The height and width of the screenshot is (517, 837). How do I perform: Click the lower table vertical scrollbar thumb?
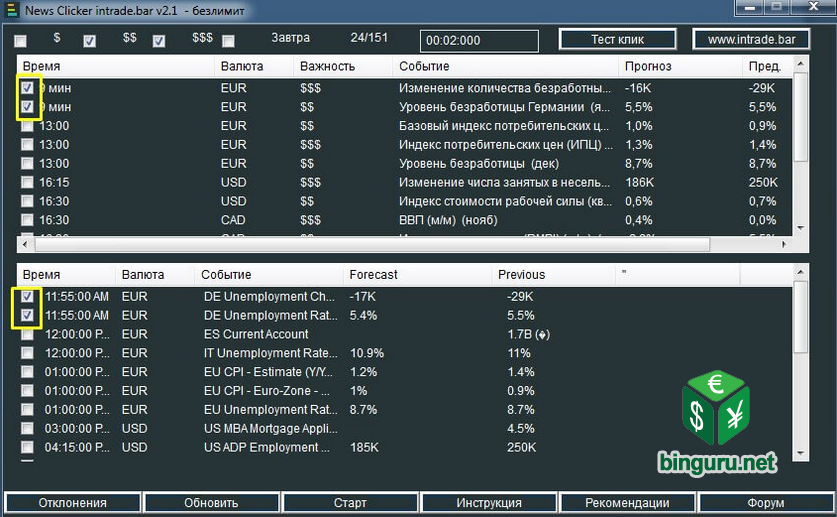pyautogui.click(x=800, y=317)
